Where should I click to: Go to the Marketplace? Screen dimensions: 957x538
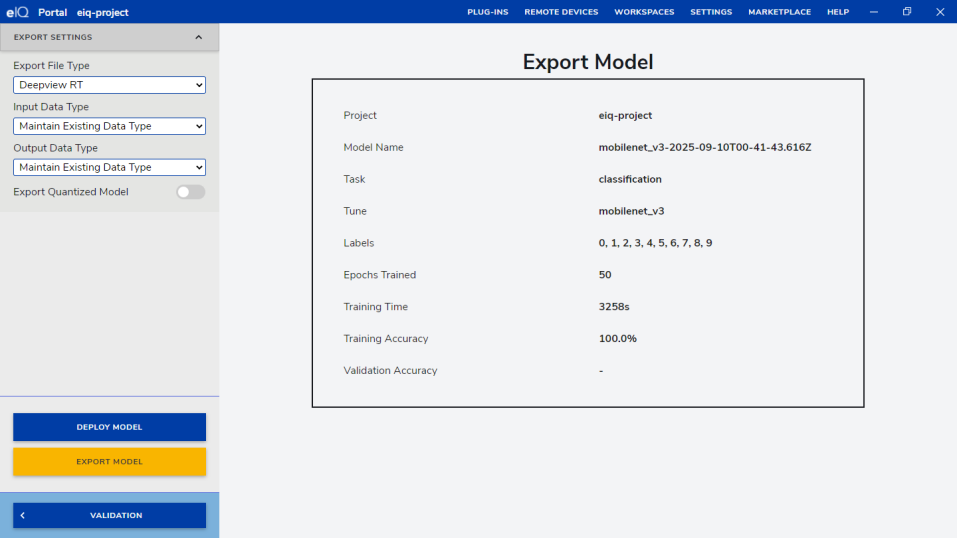coord(779,12)
